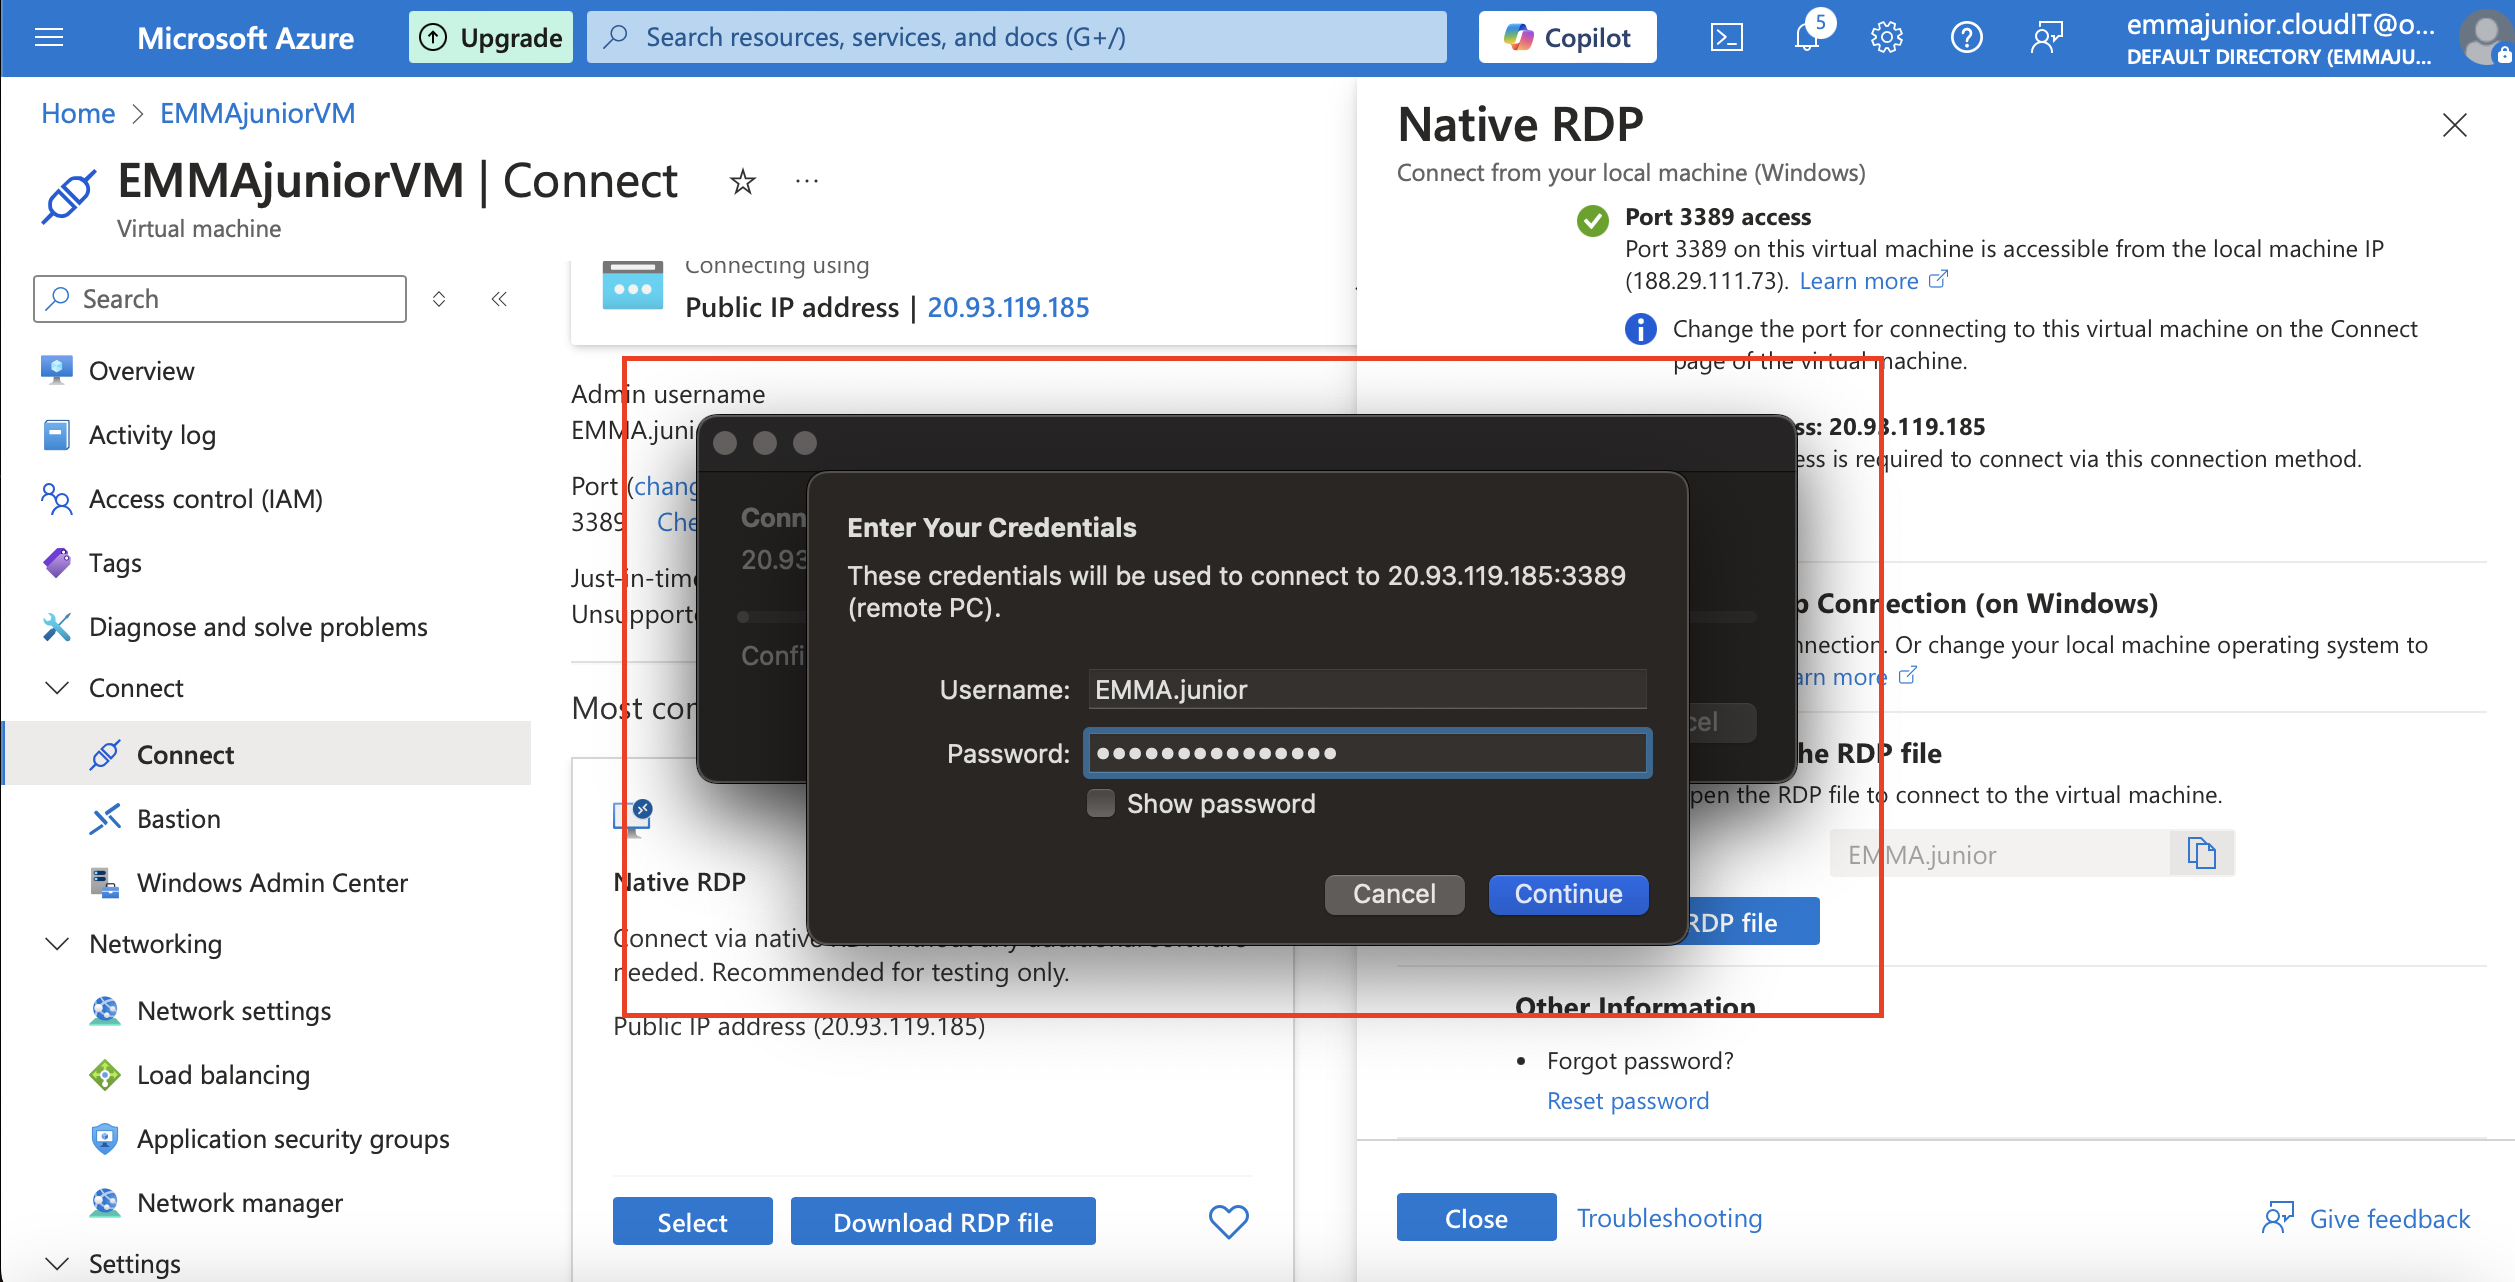Click the Upgrade button
This screenshot has height=1282, width=2515.
pos(491,38)
